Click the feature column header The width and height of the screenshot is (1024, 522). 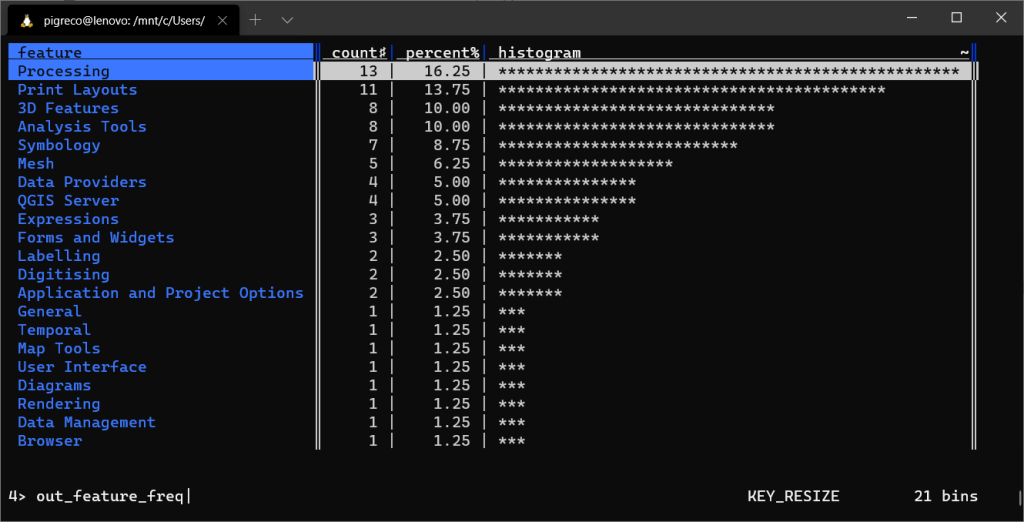pos(50,52)
